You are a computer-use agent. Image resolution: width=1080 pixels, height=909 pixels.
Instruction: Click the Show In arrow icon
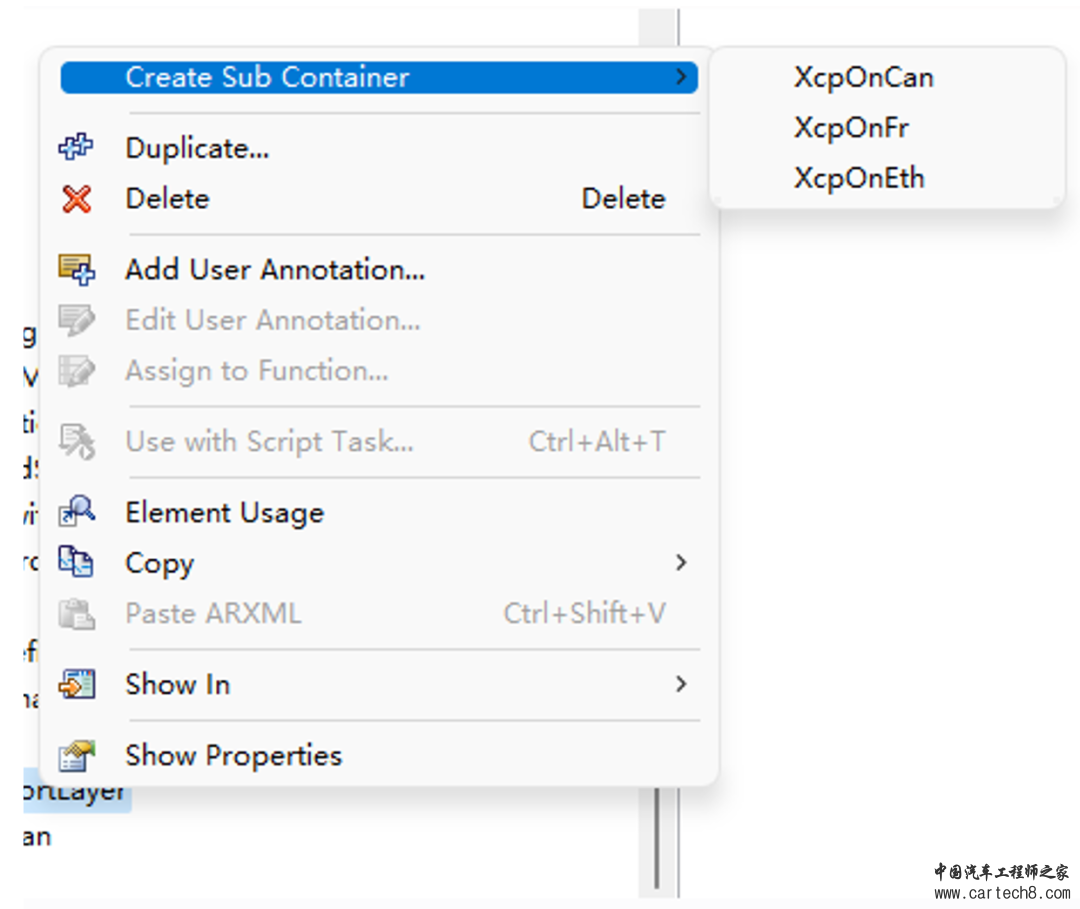(76, 684)
